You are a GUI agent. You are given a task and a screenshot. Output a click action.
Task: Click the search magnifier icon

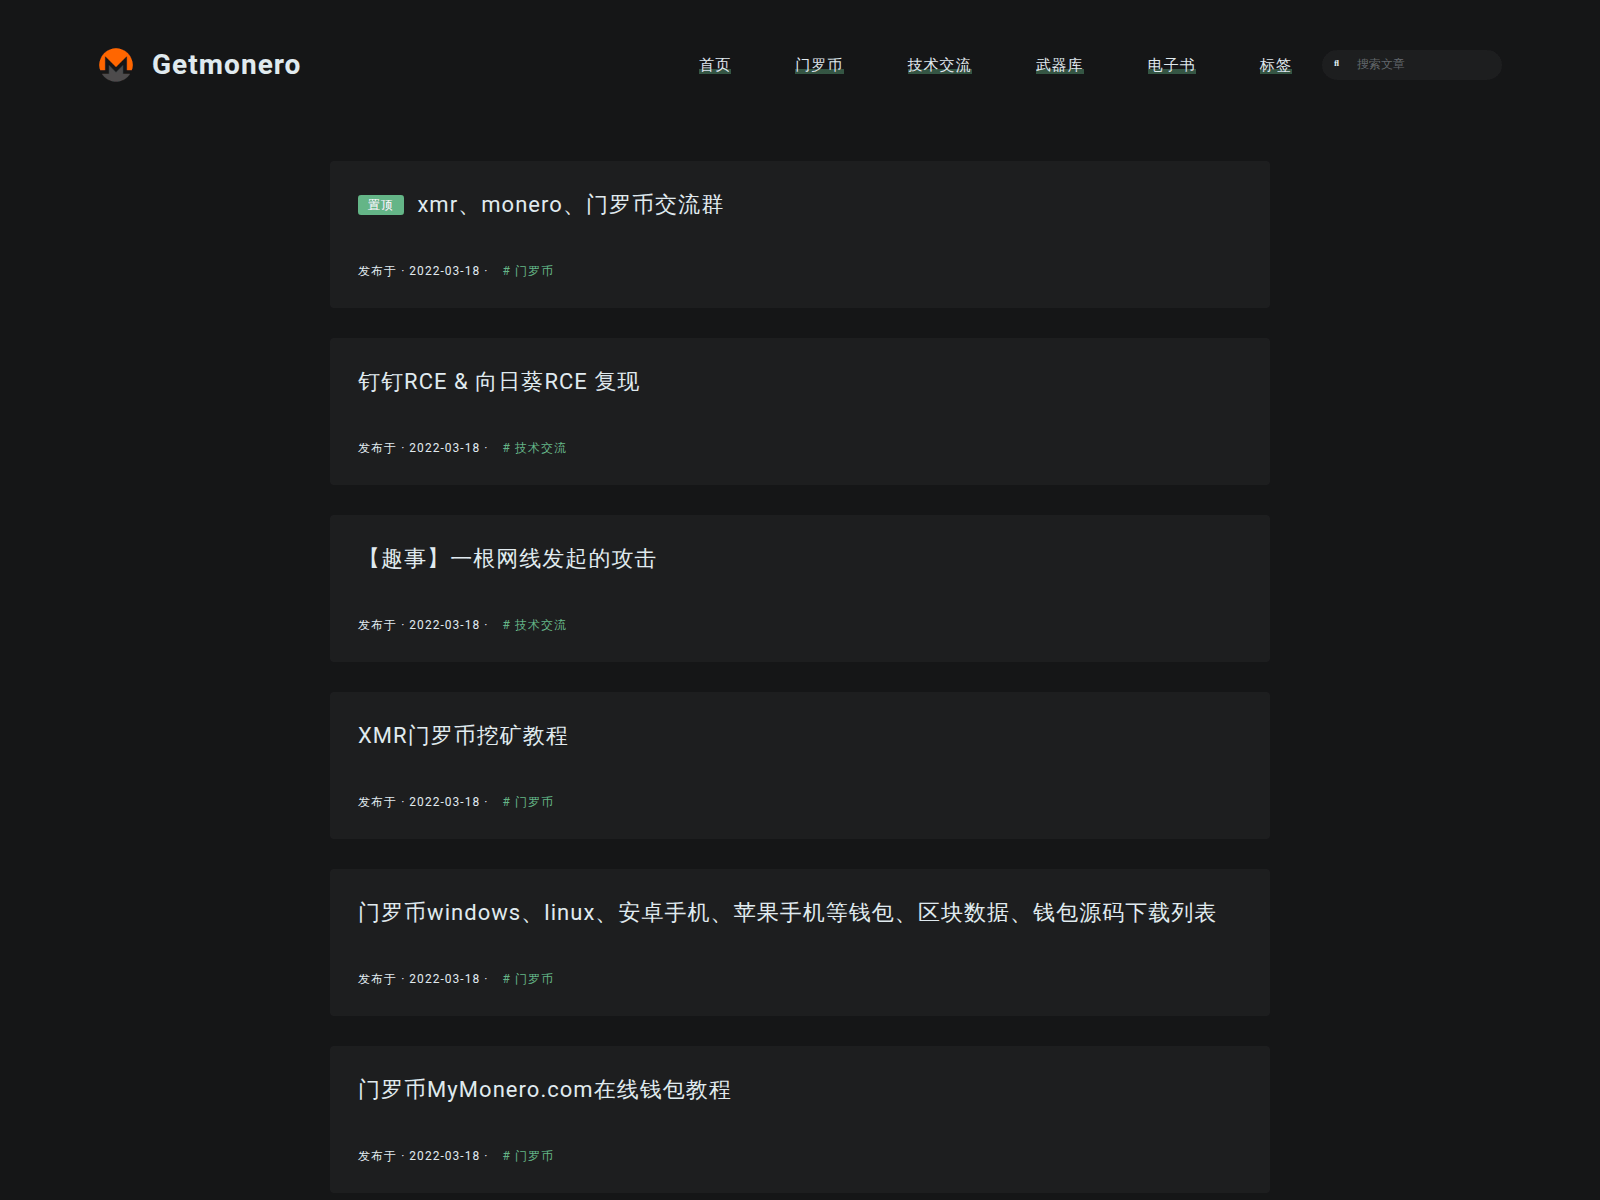click(1337, 64)
